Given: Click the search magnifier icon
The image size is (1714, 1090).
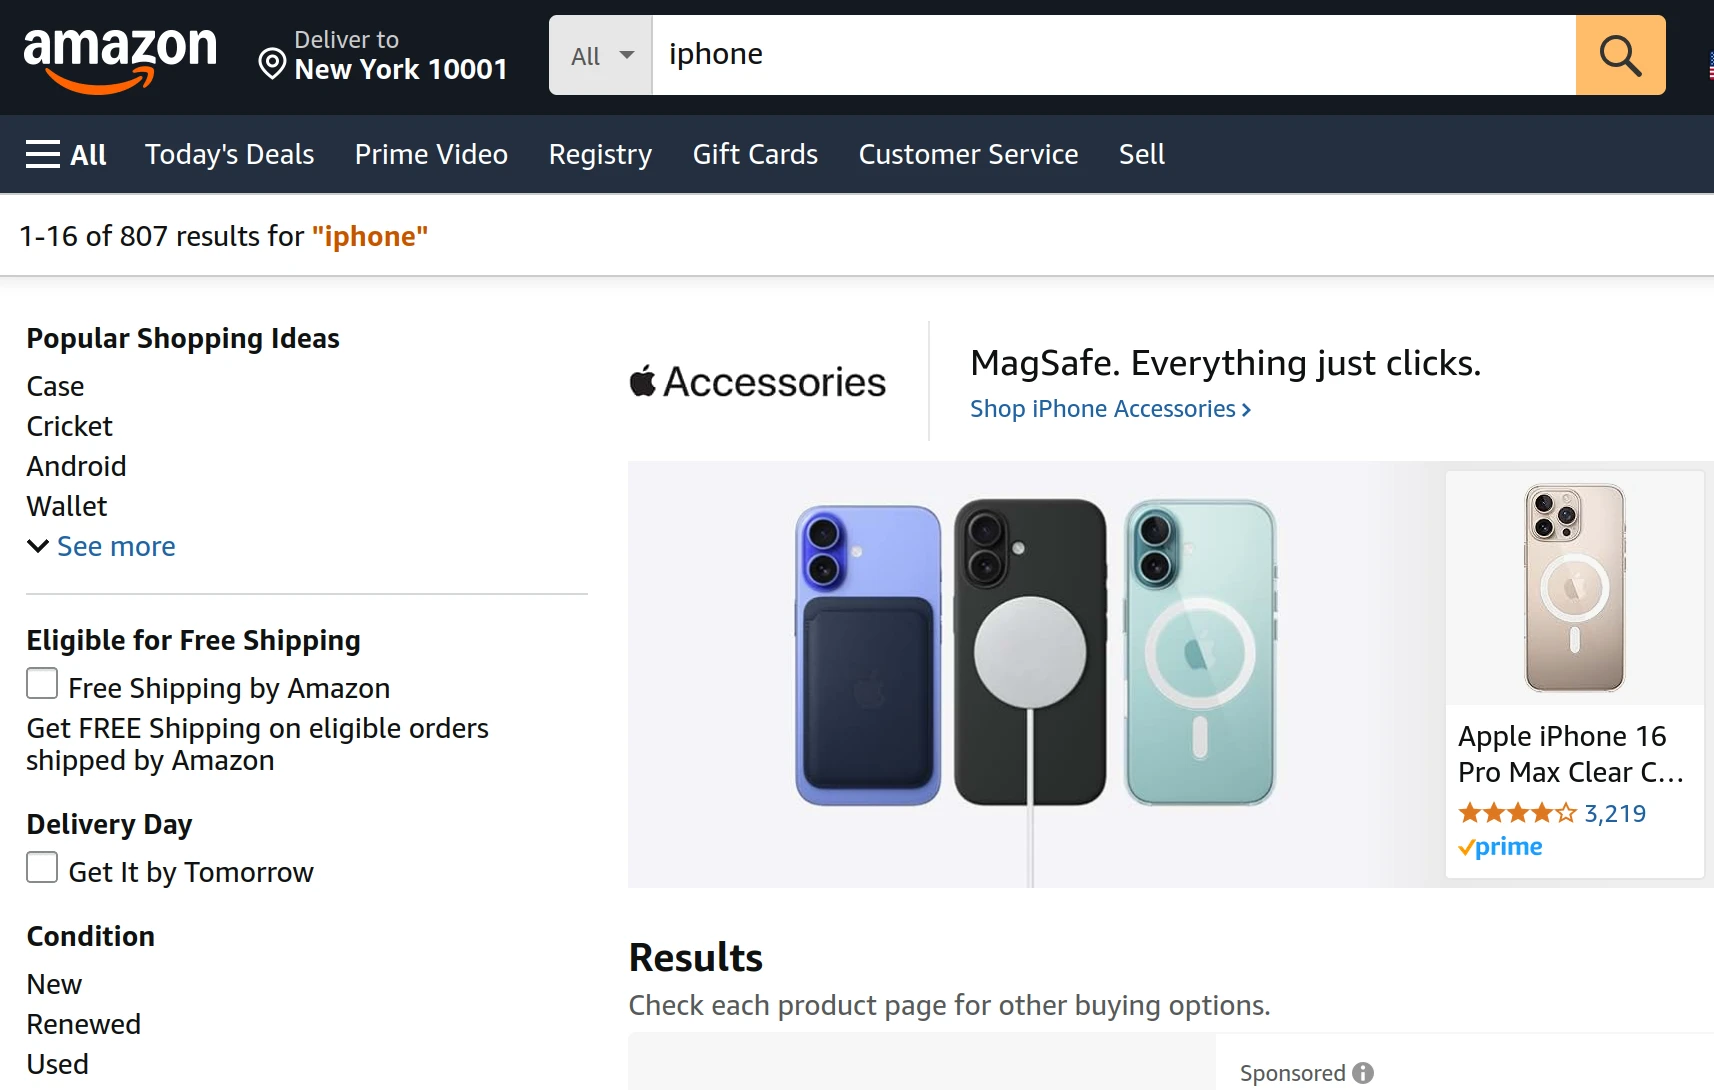Looking at the screenshot, I should click(1619, 55).
